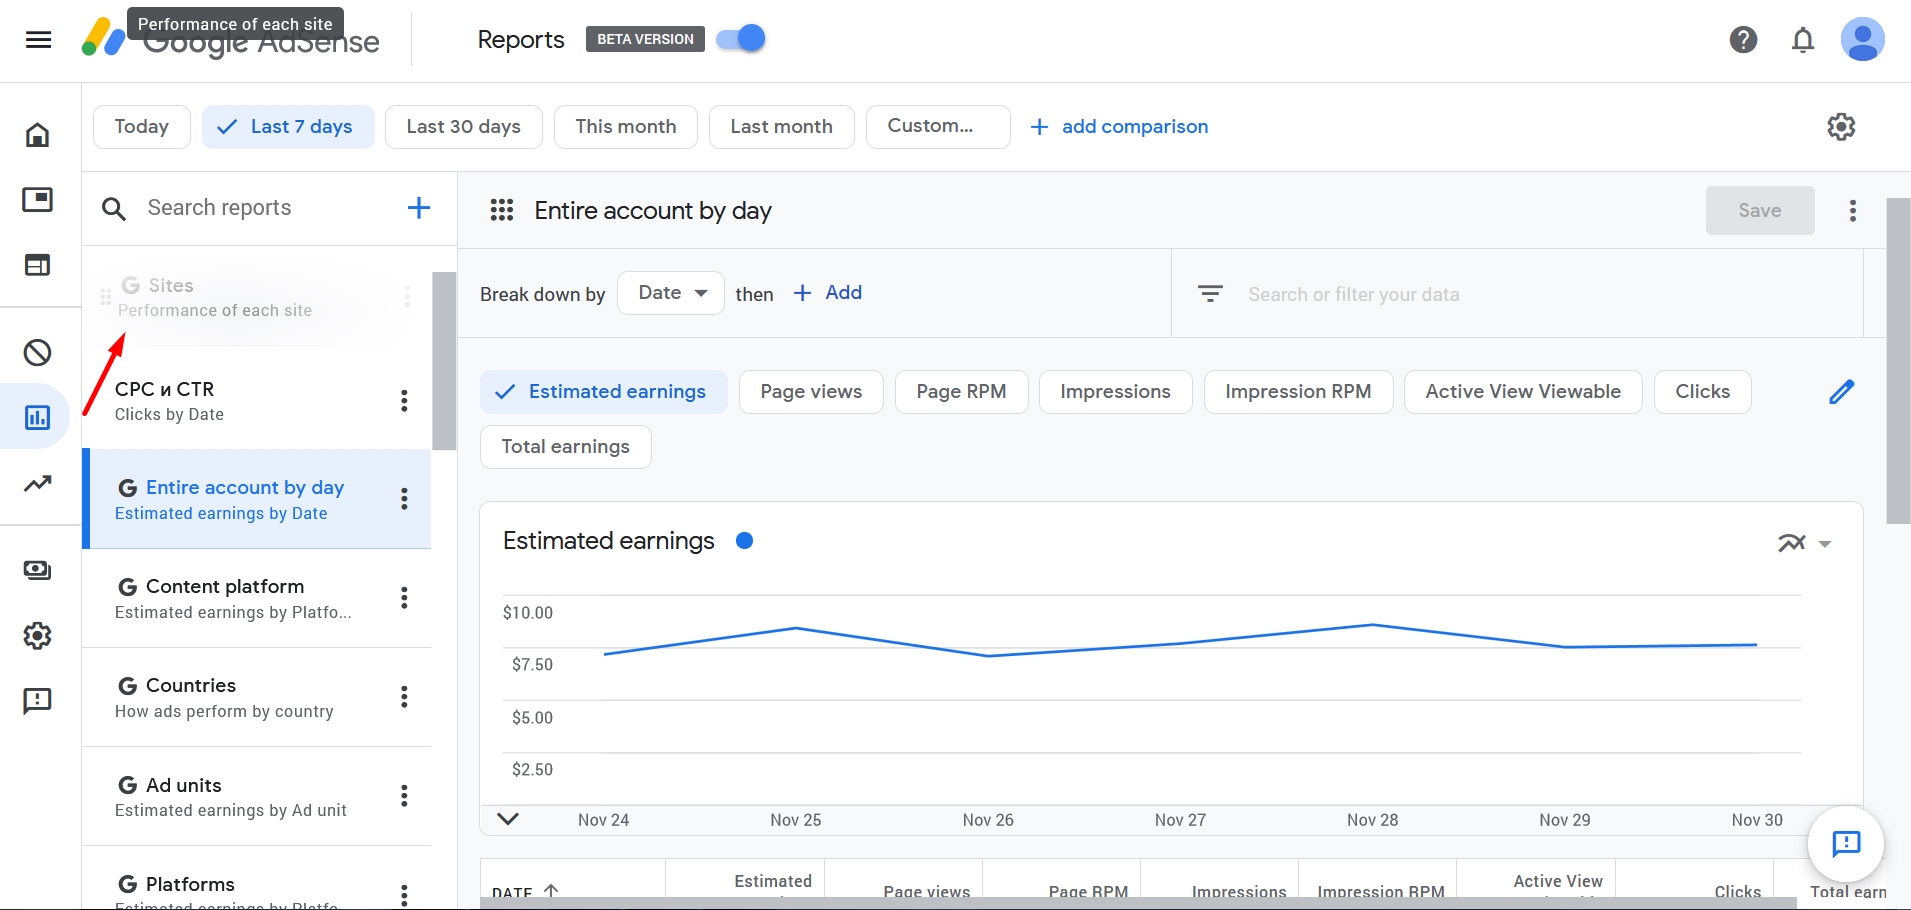Select the Last month date range
Viewport: 1911px width, 910px height.
click(x=781, y=126)
